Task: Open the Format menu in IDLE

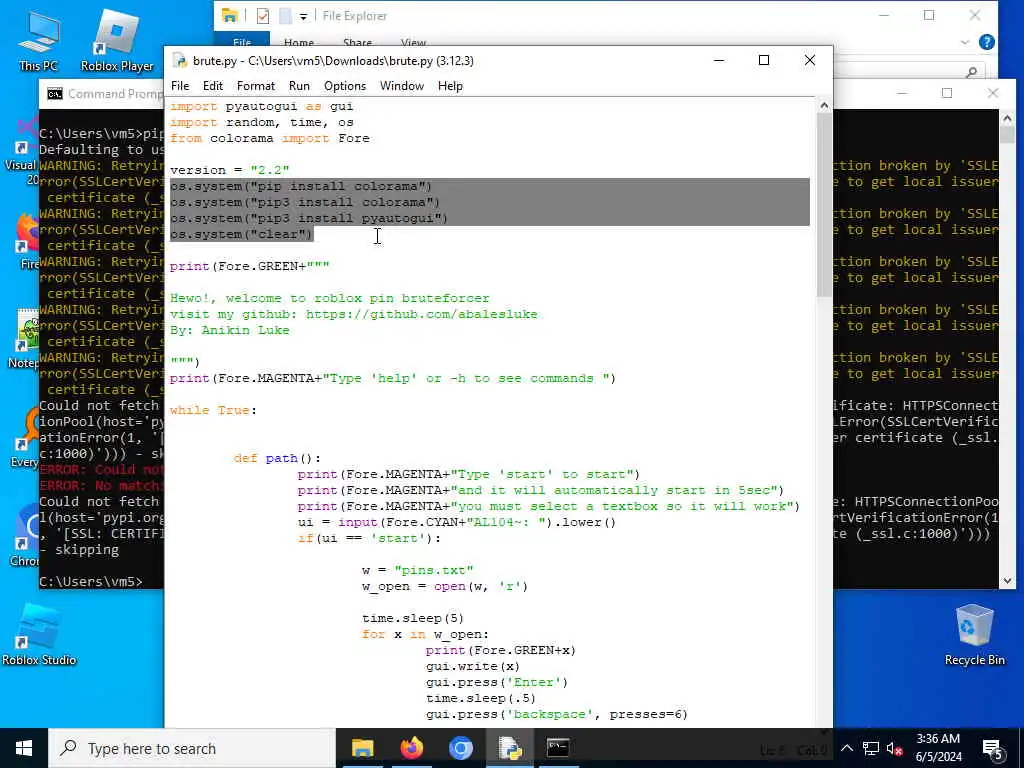Action: click(255, 86)
